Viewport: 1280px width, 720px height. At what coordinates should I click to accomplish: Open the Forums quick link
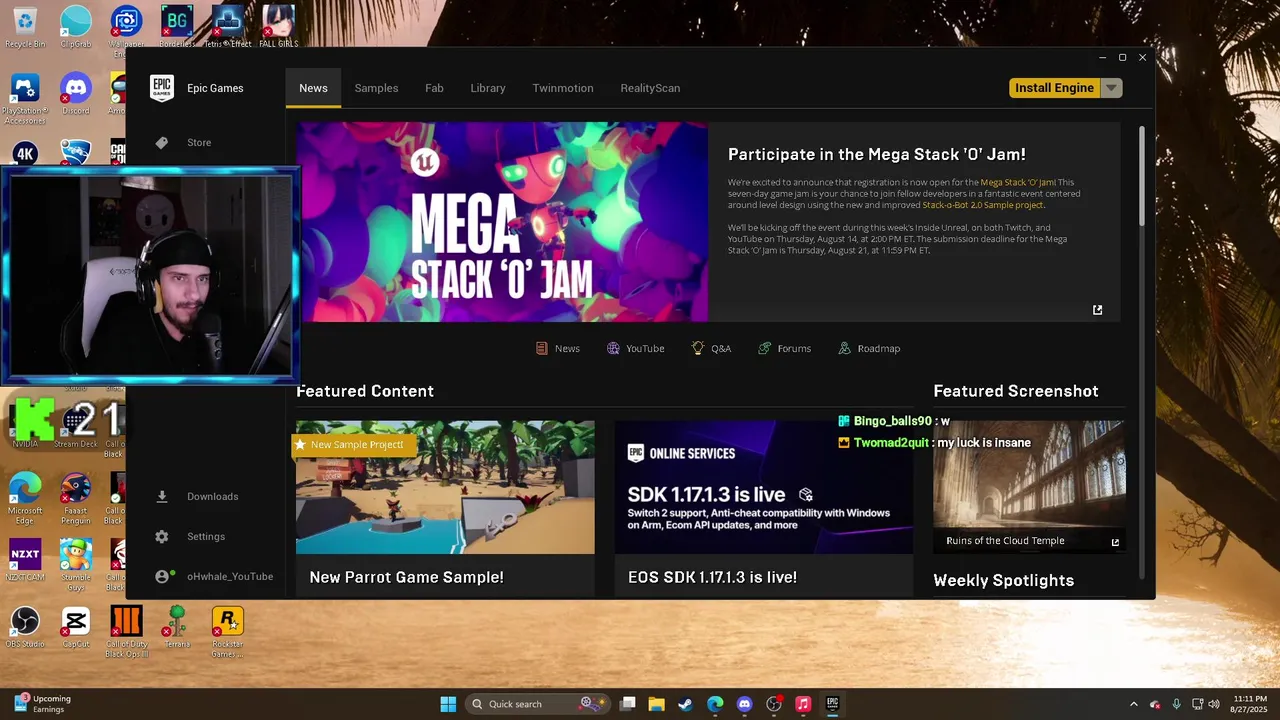[784, 348]
